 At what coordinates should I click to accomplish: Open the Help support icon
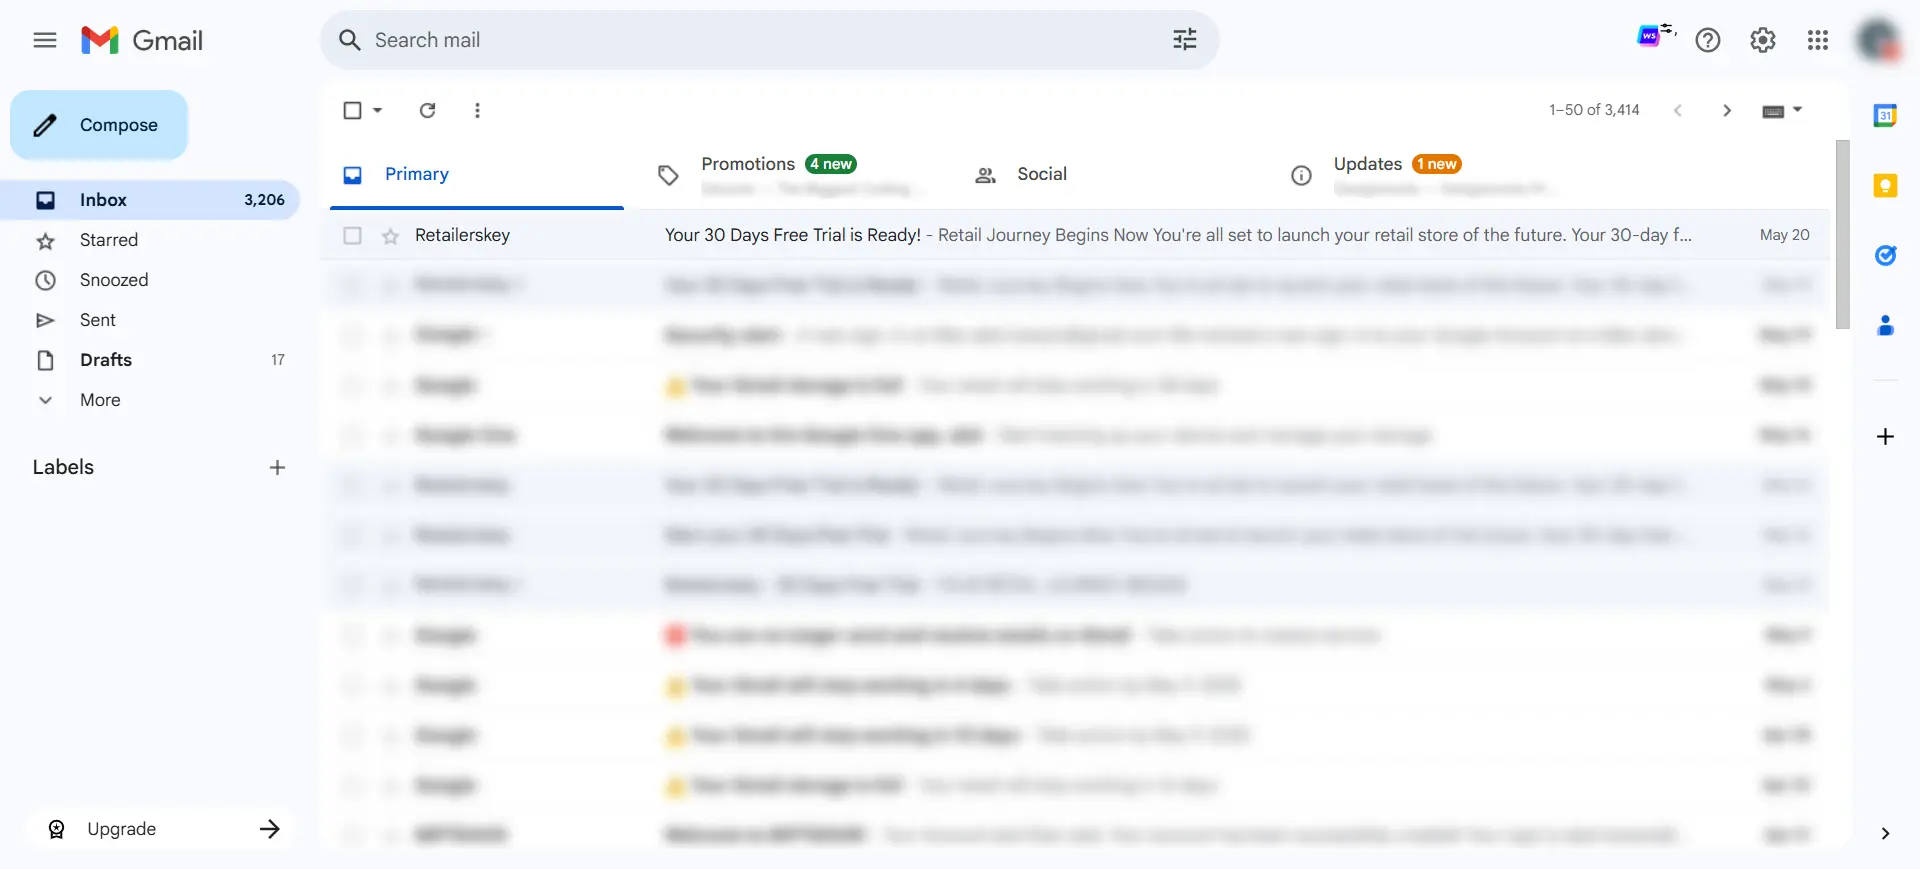point(1707,40)
